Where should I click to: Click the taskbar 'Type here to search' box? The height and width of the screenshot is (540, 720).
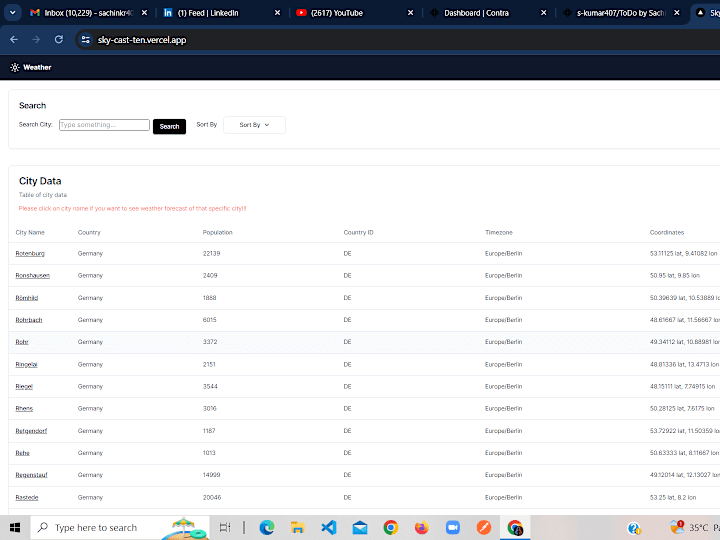pyautogui.click(x=120, y=528)
